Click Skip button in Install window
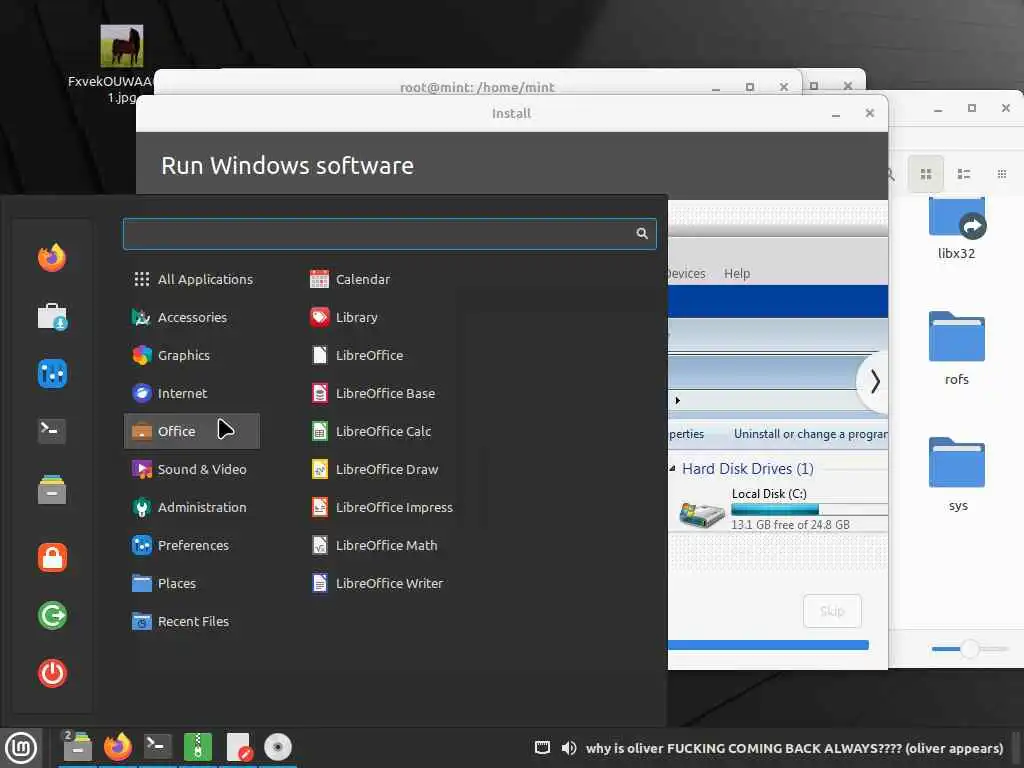Viewport: 1024px width, 768px height. [x=832, y=611]
